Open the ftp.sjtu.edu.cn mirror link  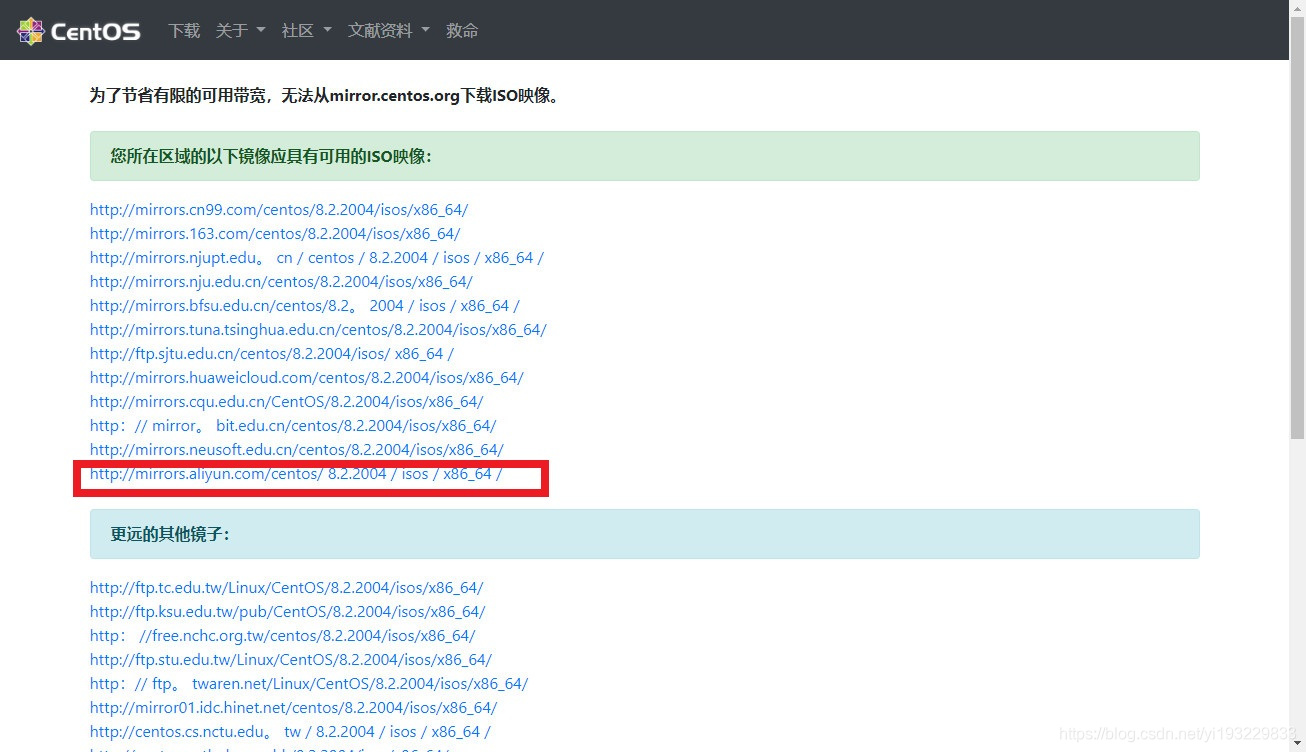272,354
